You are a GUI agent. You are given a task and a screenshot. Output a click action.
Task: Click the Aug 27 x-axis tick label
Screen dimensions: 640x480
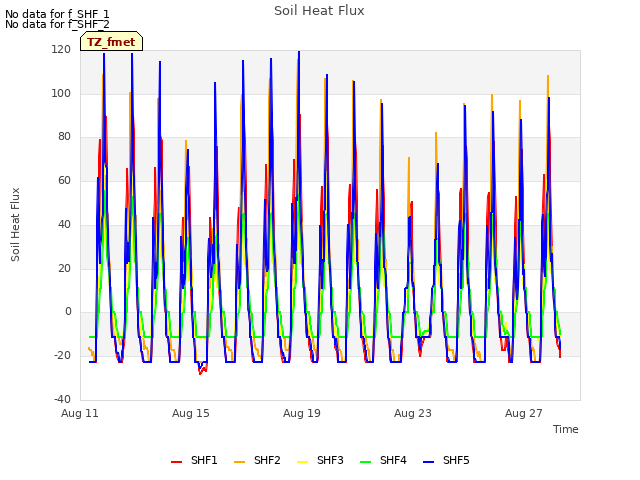pyautogui.click(x=524, y=413)
